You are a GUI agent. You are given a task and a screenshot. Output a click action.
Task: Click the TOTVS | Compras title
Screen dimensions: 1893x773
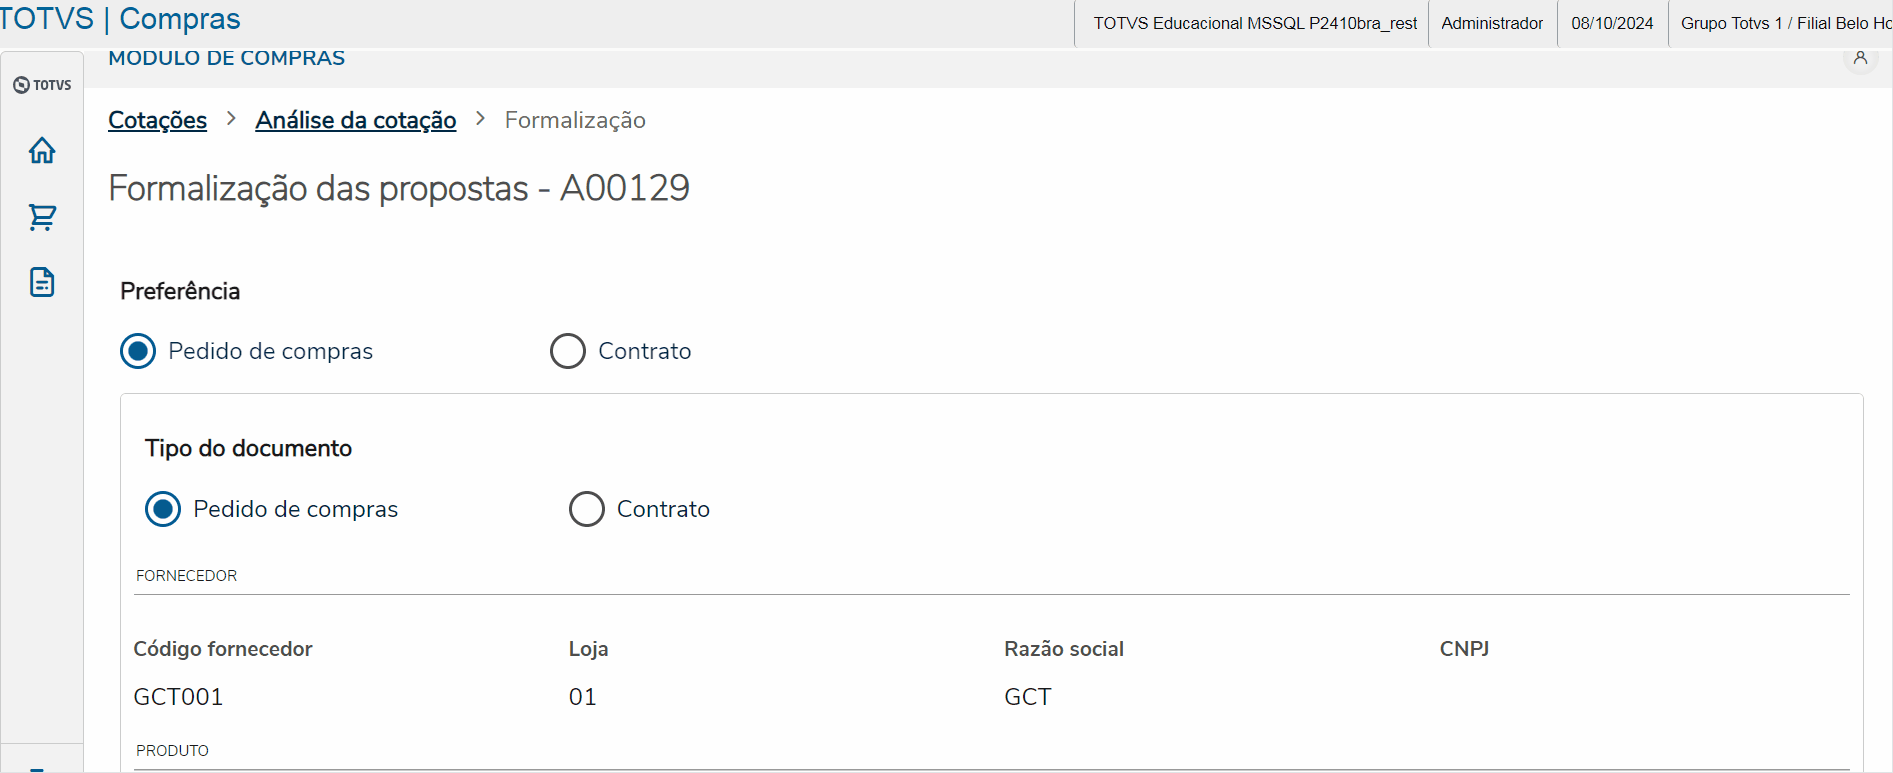(x=120, y=19)
